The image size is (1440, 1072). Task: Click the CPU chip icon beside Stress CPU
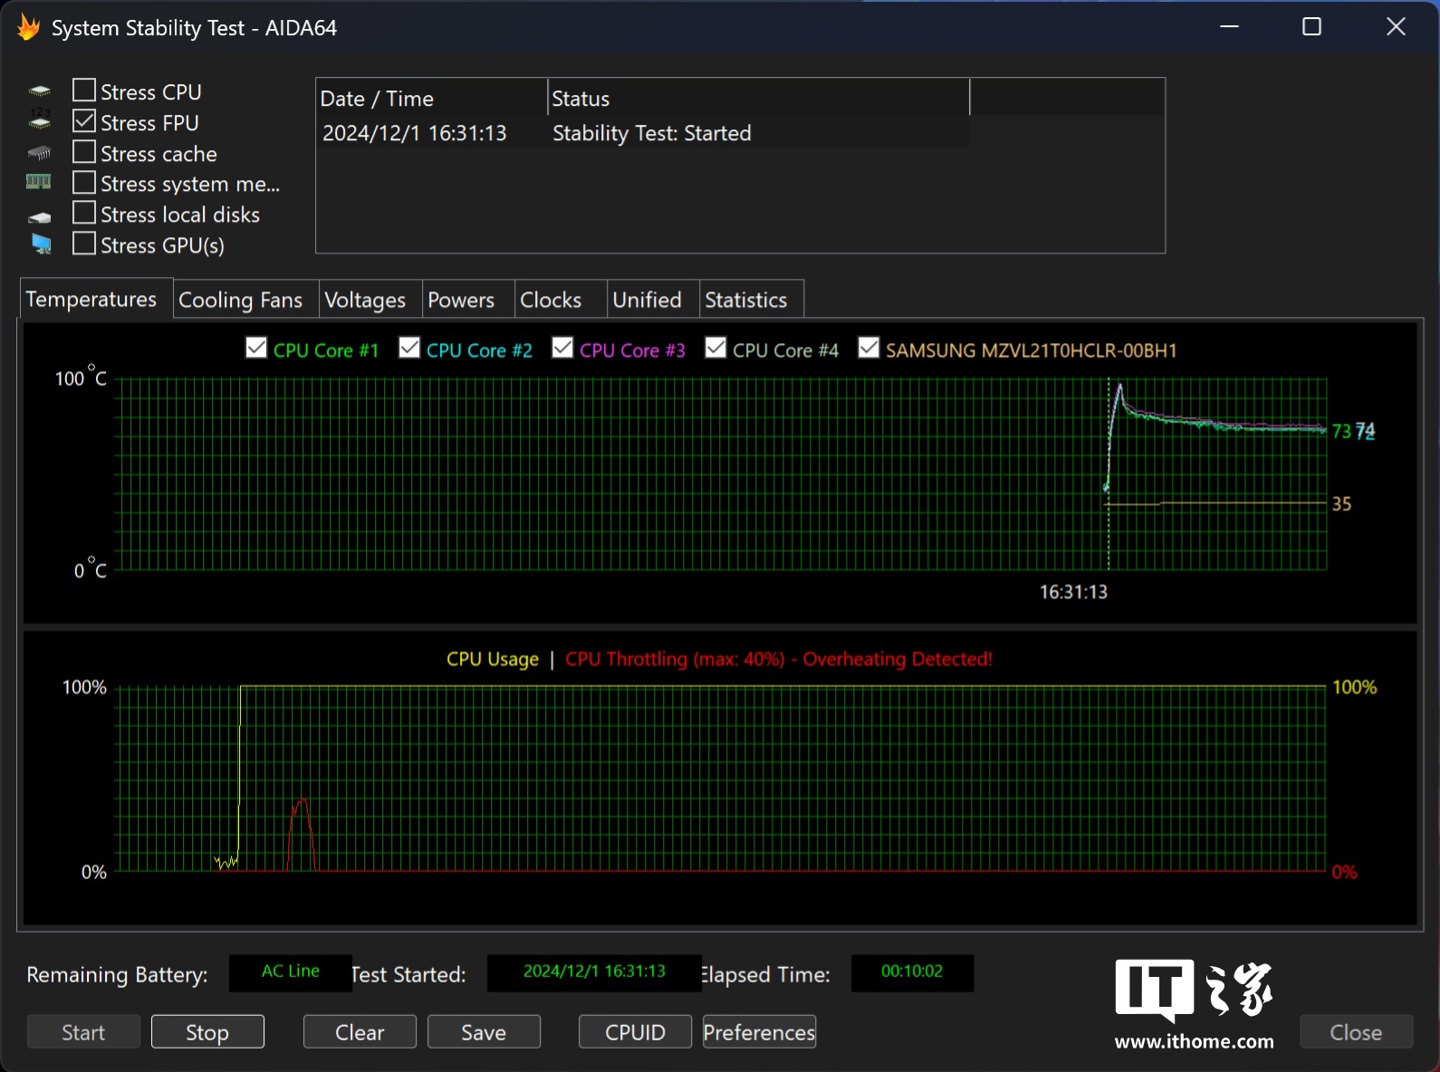[x=39, y=92]
